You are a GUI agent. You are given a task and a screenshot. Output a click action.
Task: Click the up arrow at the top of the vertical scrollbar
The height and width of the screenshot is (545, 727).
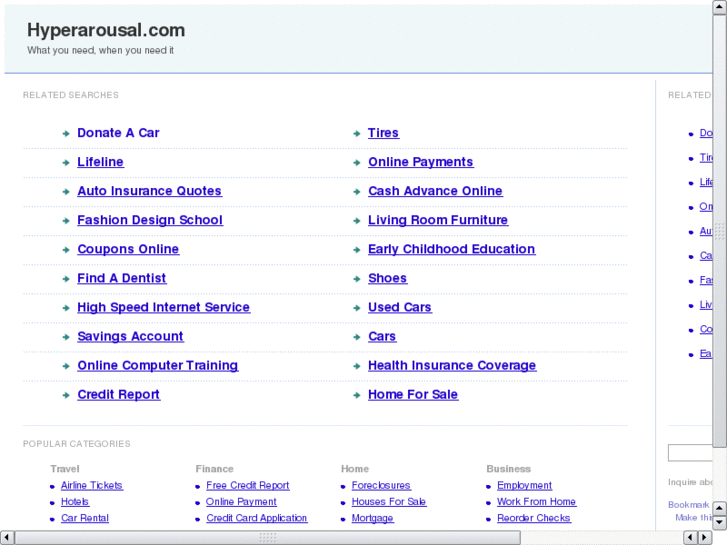[x=719, y=7]
